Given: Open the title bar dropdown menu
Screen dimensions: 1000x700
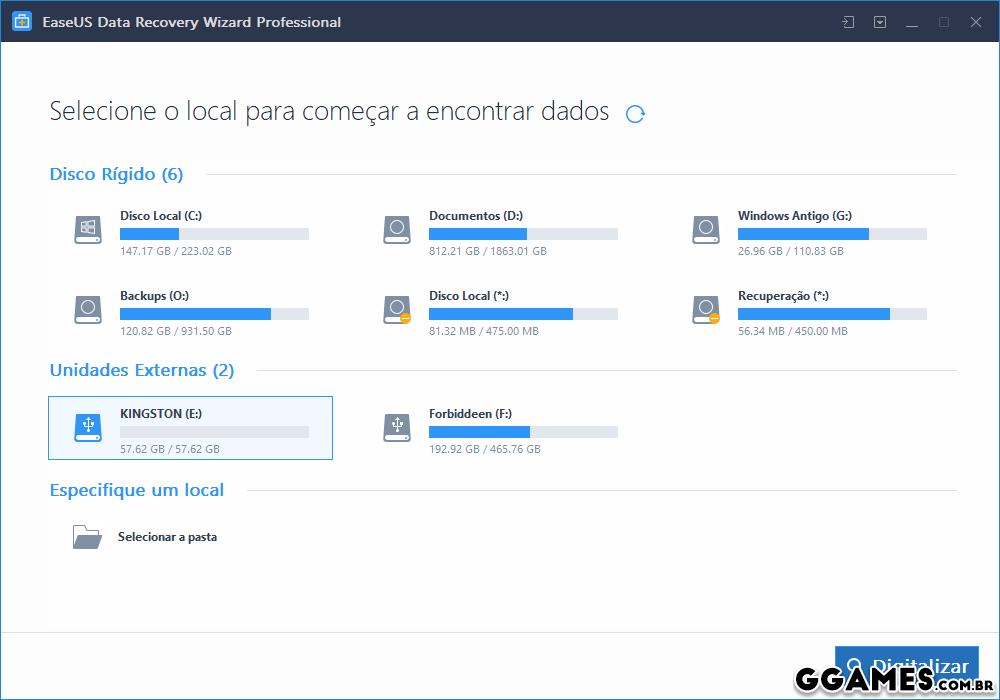Looking at the screenshot, I should [x=880, y=22].
